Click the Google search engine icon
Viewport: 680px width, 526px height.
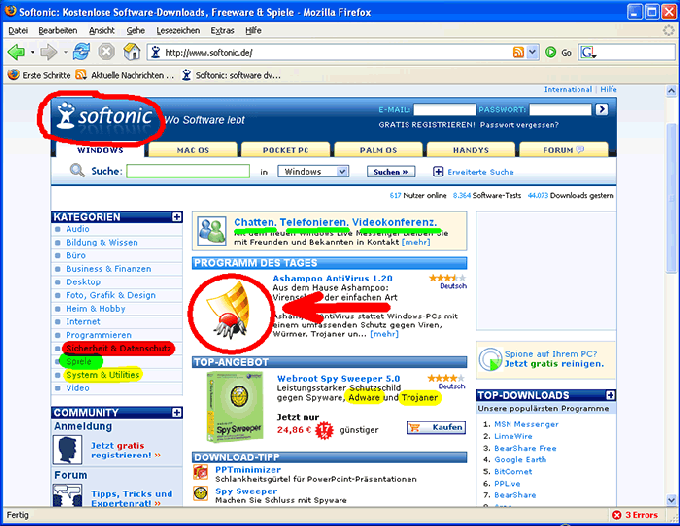pyautogui.click(x=588, y=52)
